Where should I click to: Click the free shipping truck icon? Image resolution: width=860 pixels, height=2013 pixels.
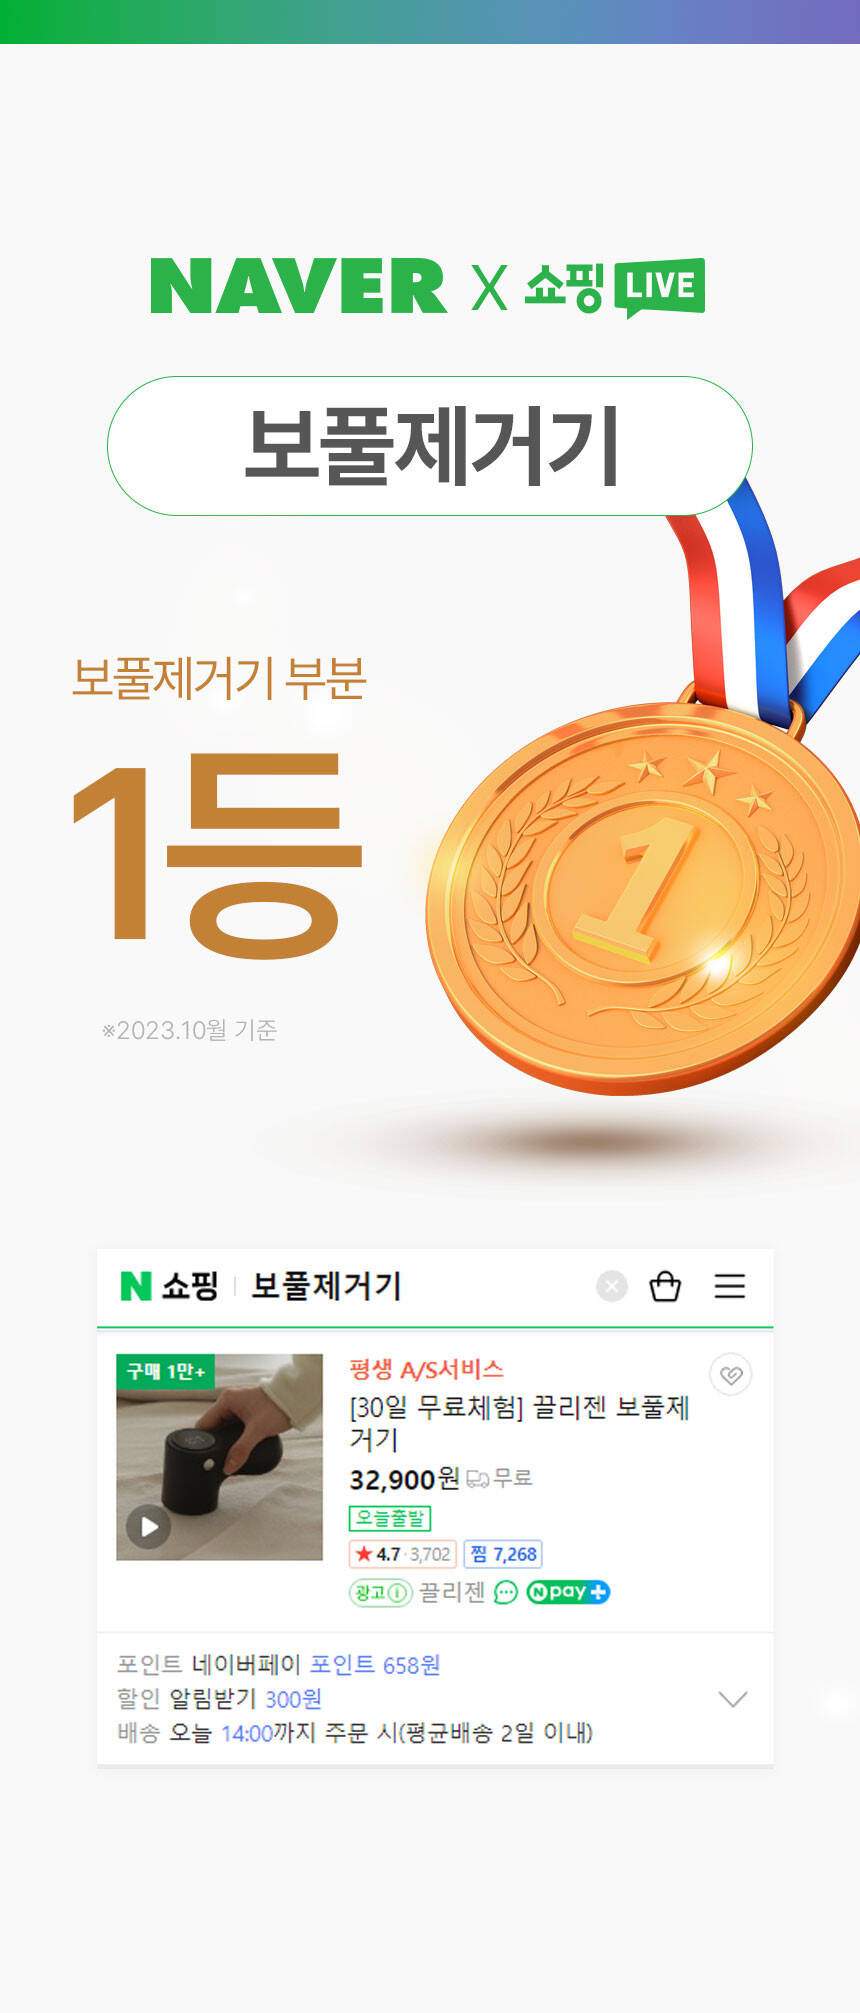[478, 1479]
